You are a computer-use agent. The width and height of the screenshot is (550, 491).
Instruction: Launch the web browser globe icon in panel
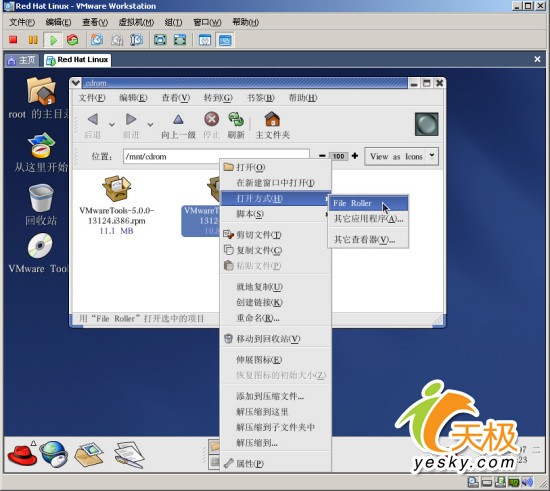tap(54, 454)
